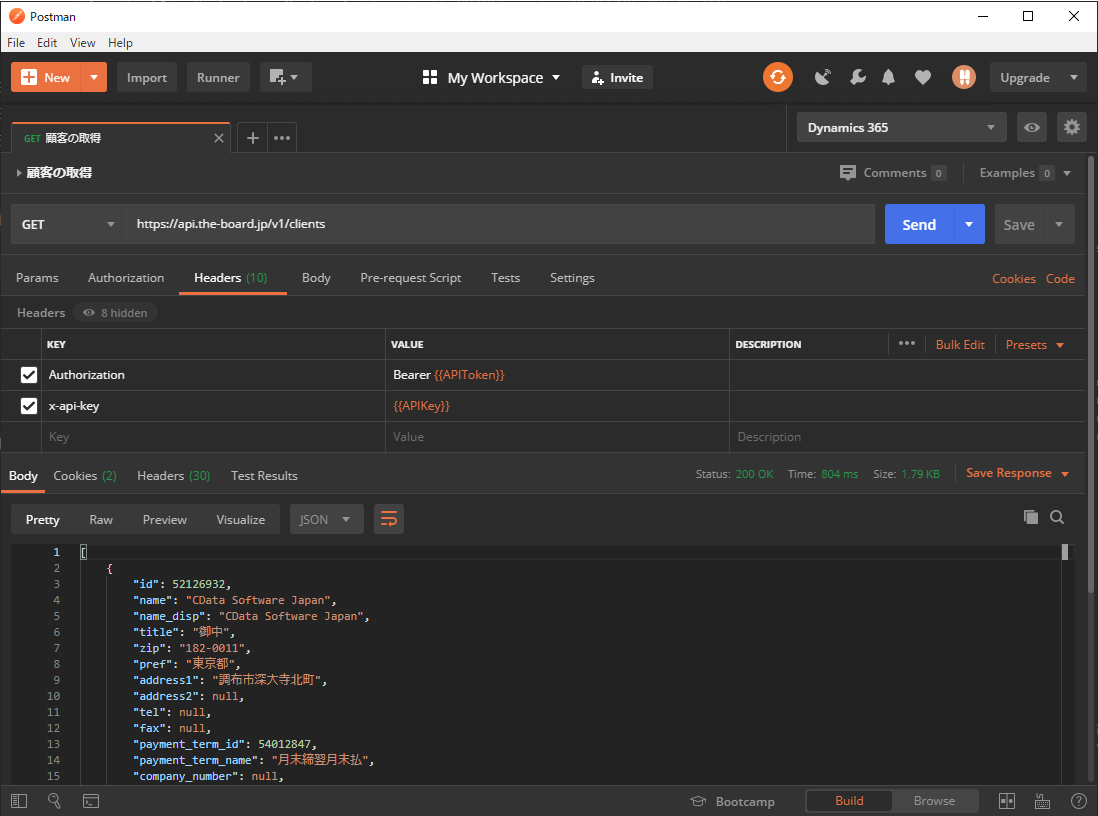Search the response with magnifier icon
The image size is (1098, 816).
pos(1057,517)
